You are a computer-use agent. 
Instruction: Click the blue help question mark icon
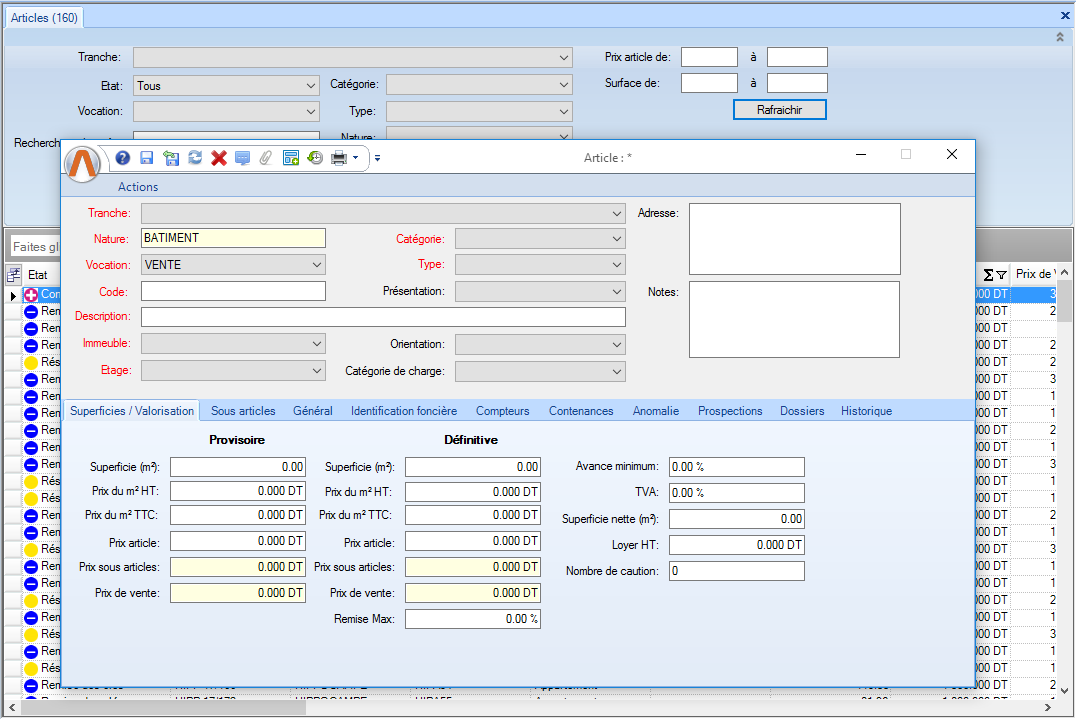tap(123, 158)
